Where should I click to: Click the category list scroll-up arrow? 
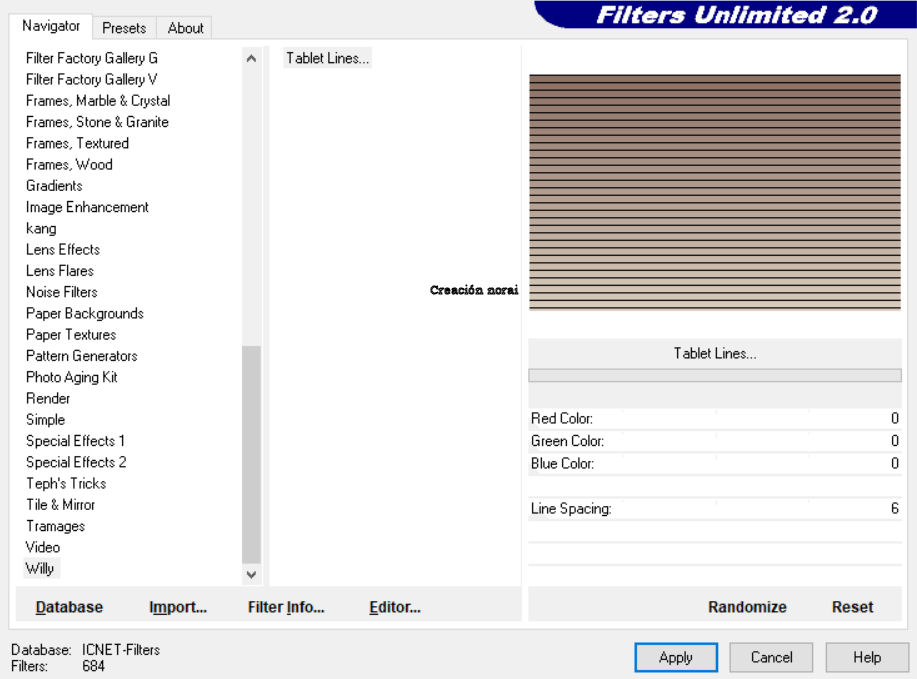tap(251, 58)
